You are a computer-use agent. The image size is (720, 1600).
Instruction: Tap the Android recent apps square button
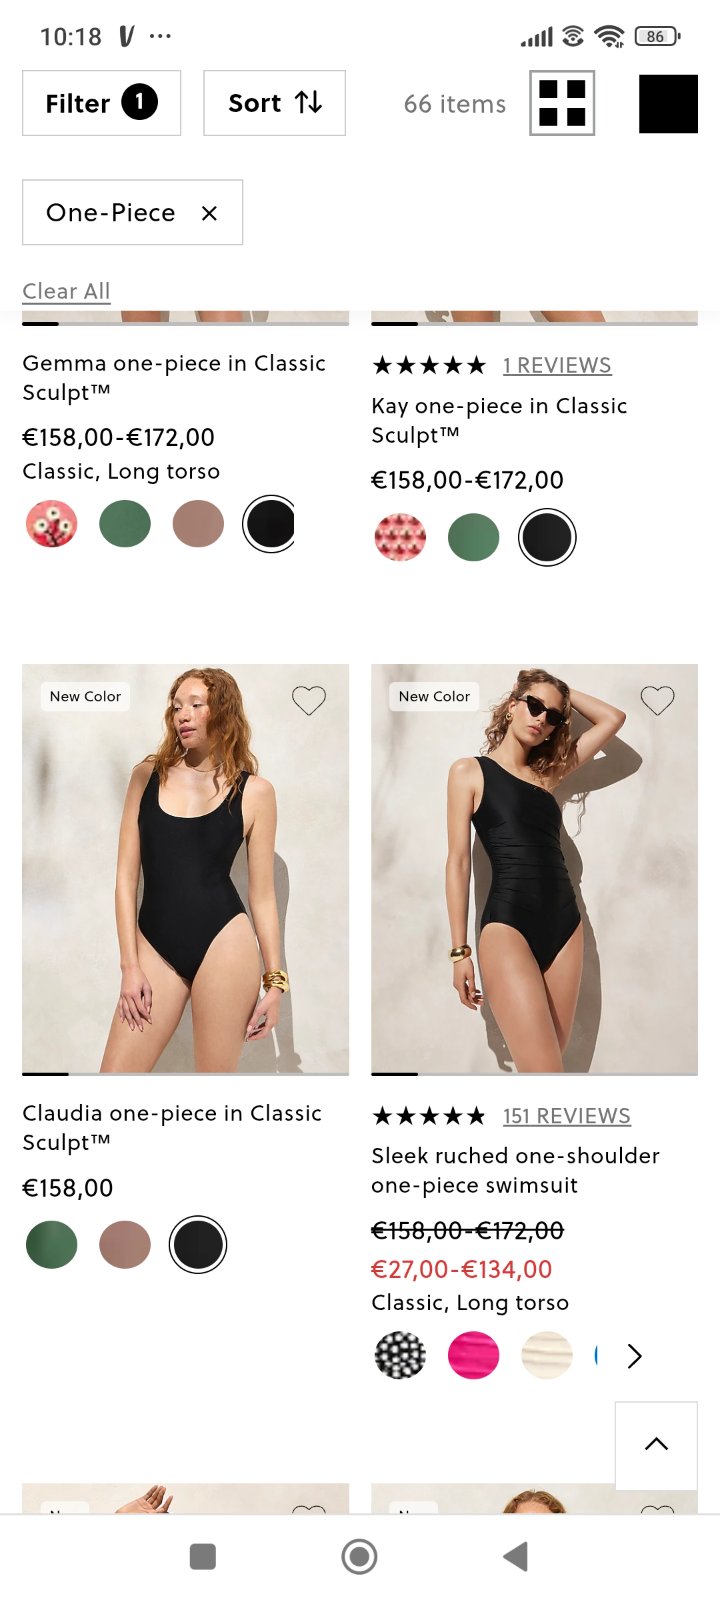[203, 1556]
